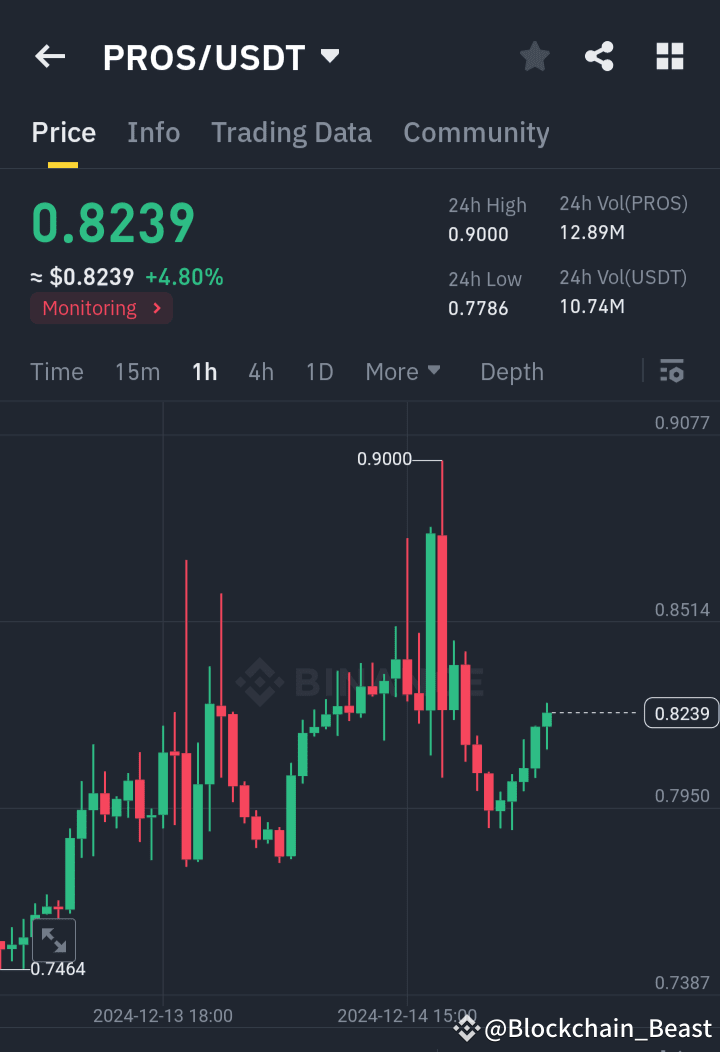Select the Time chart mode
Screen dimensions: 720x1052
tap(56, 371)
